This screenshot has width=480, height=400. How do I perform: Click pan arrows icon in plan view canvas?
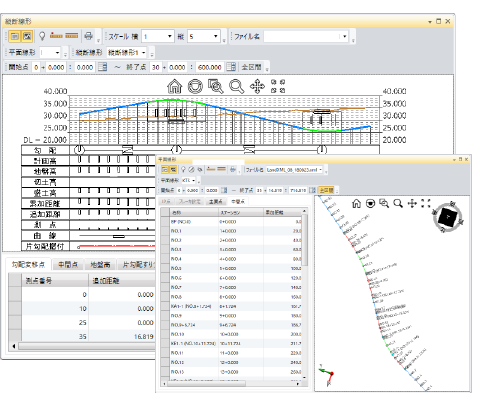(x=412, y=203)
